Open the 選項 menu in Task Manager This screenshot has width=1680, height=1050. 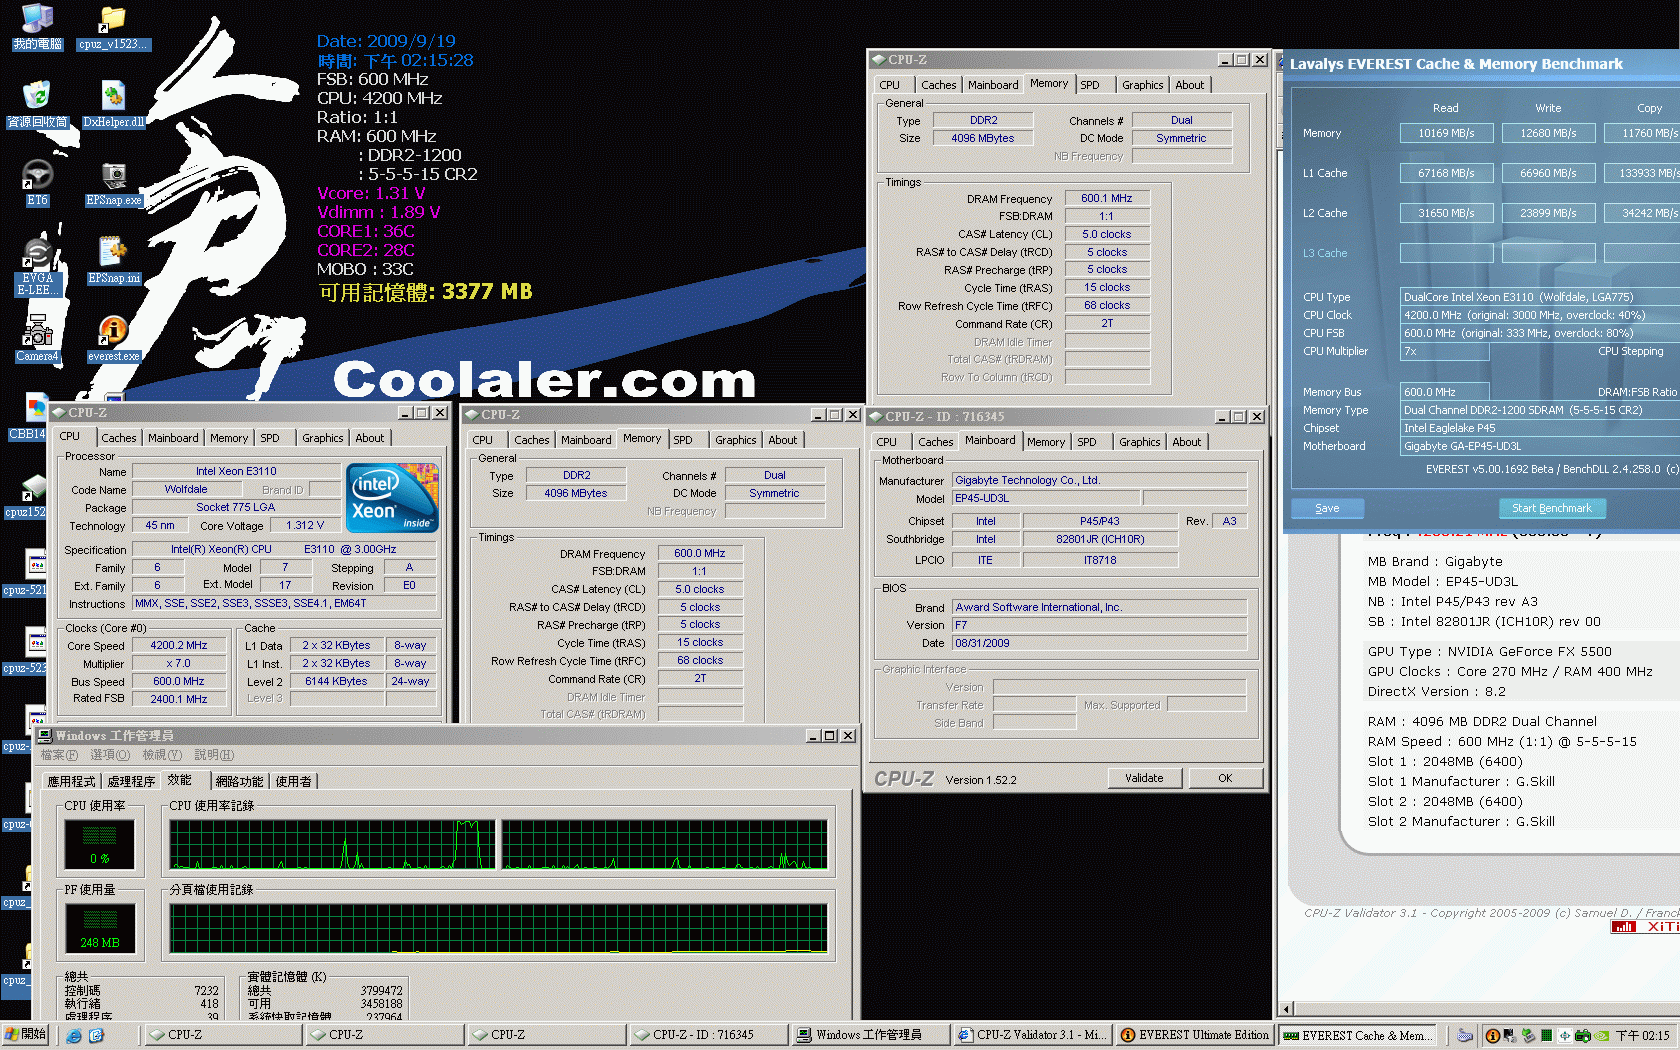click(110, 755)
